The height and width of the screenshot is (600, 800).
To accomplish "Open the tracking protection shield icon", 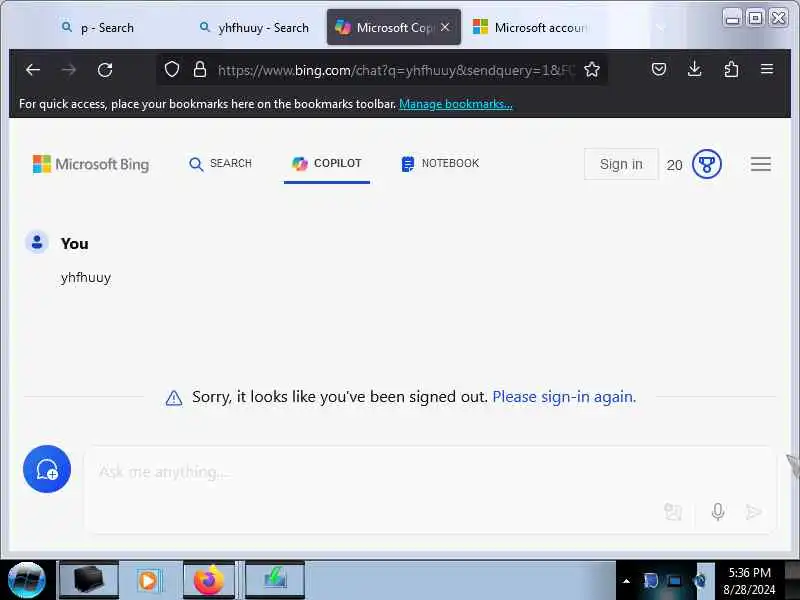I will point(172,69).
